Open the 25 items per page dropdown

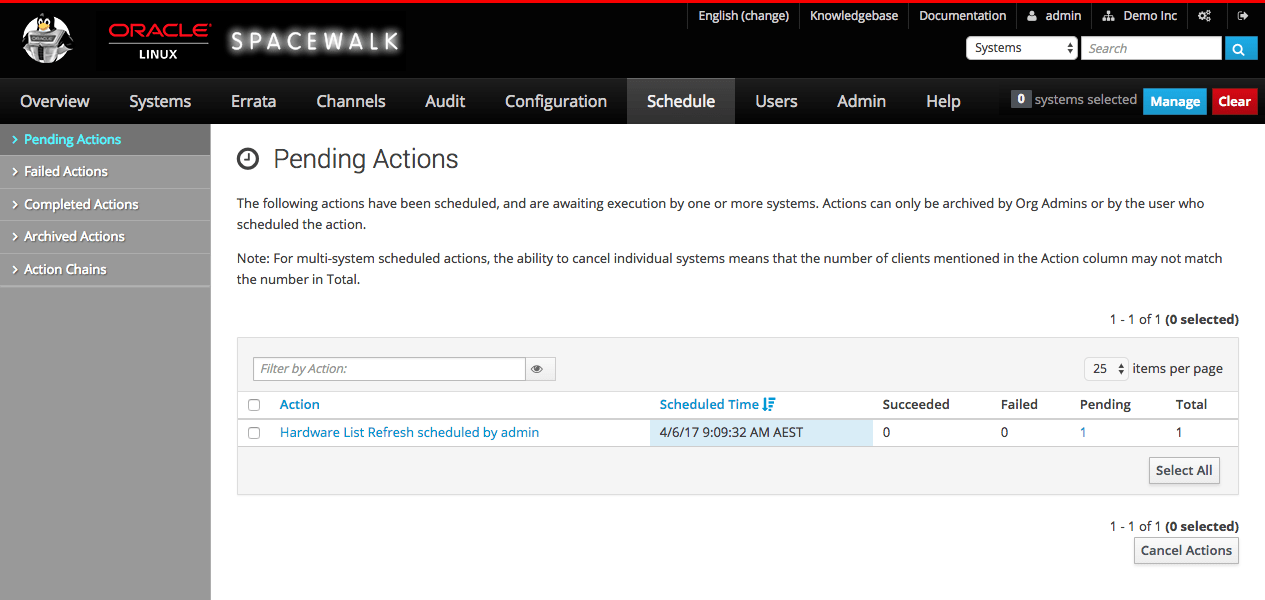pos(1106,369)
